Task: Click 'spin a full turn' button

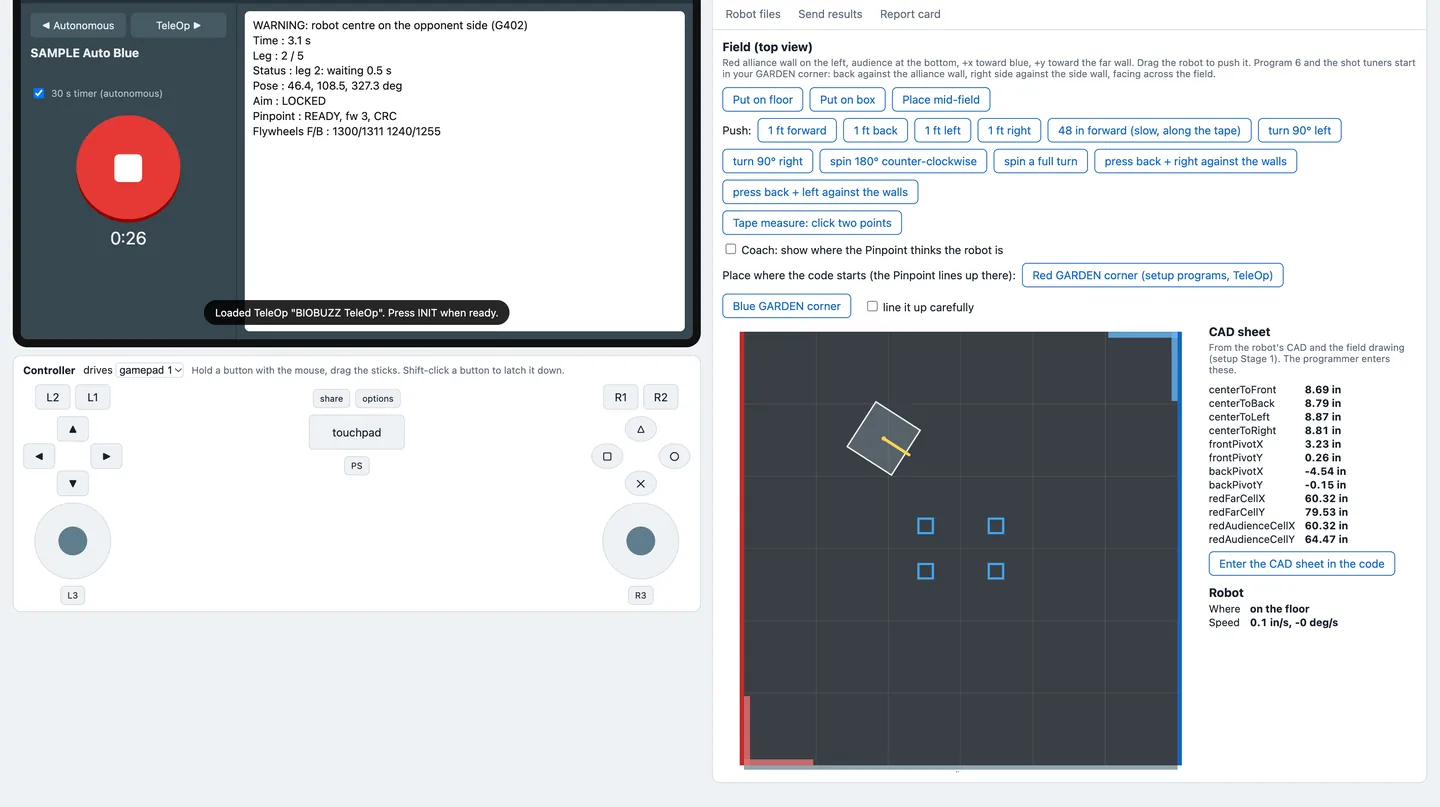Action: click(1041, 161)
